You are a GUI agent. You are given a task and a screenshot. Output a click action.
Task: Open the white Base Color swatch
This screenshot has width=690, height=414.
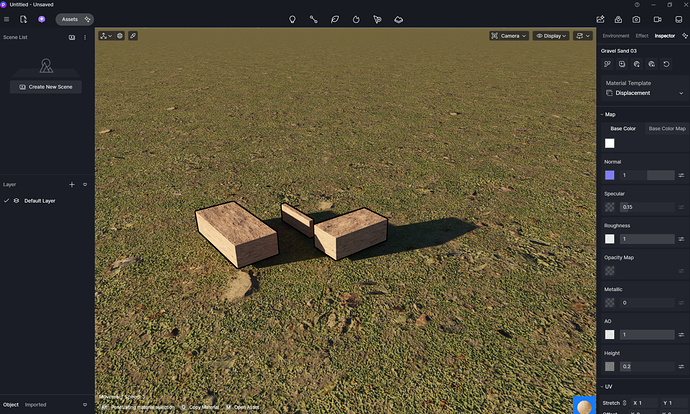609,143
